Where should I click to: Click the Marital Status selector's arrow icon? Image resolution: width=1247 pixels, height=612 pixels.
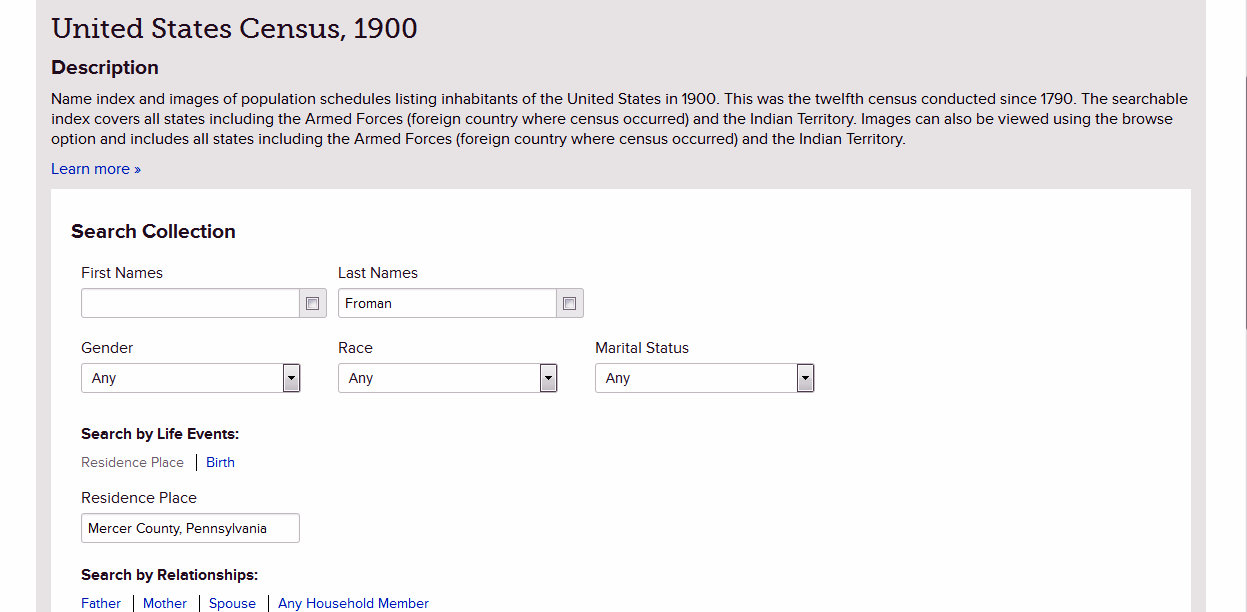[x=805, y=378]
